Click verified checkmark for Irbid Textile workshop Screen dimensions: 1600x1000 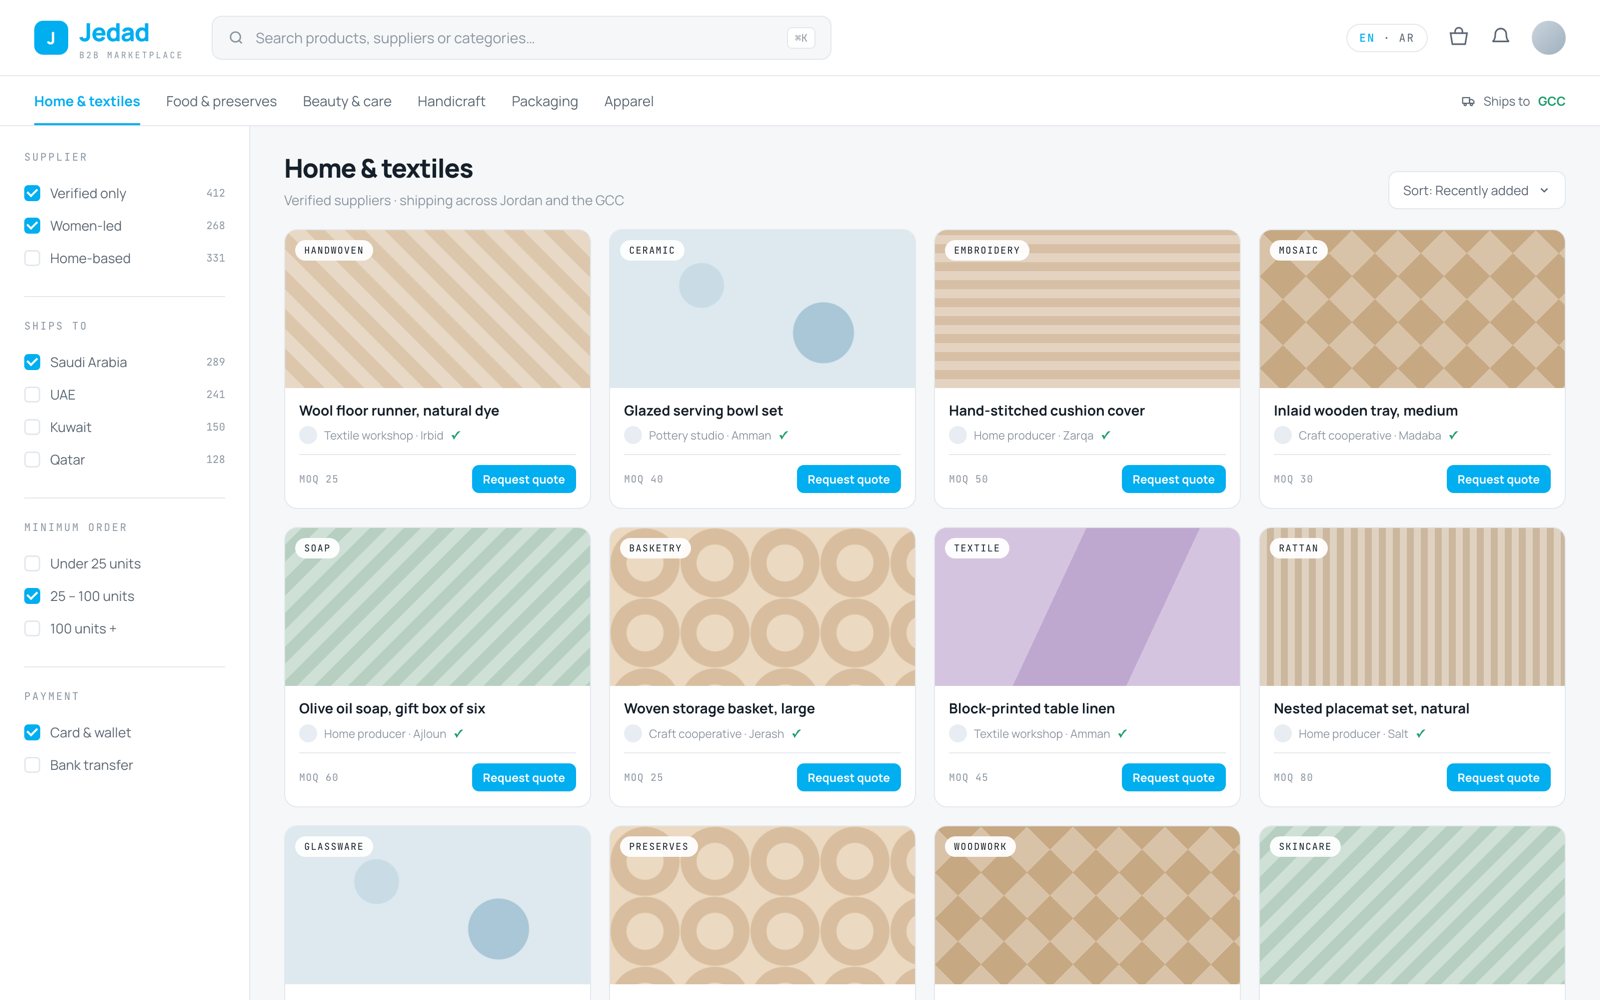[x=456, y=435]
